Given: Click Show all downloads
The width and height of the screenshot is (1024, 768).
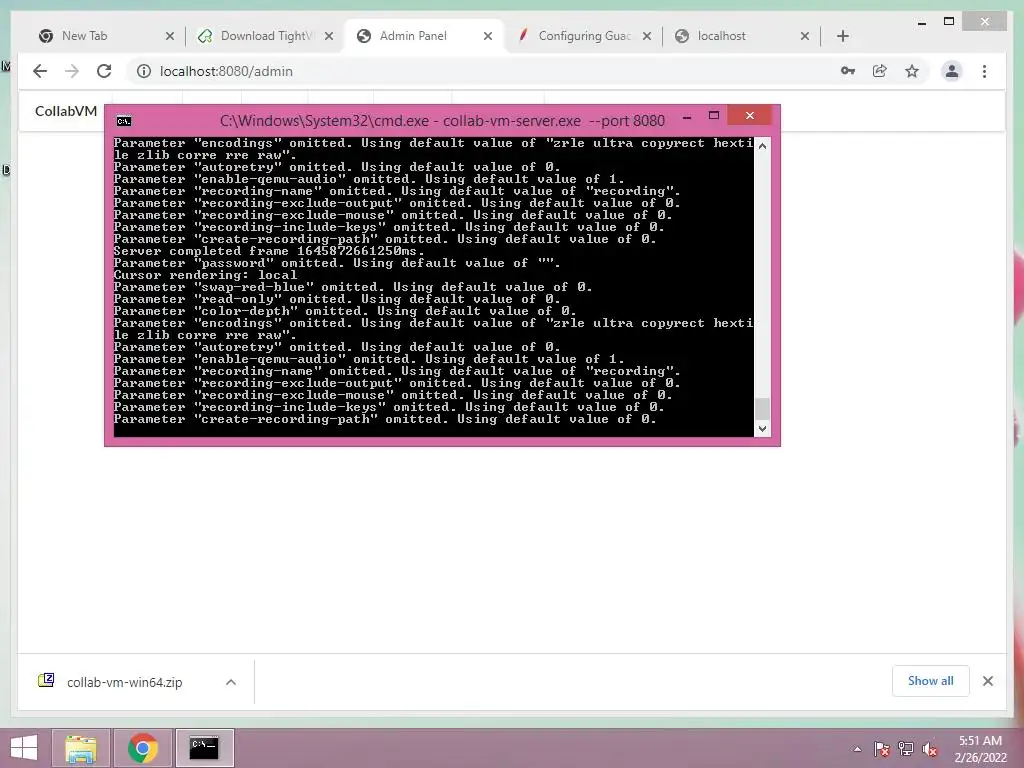Looking at the screenshot, I should [x=930, y=681].
